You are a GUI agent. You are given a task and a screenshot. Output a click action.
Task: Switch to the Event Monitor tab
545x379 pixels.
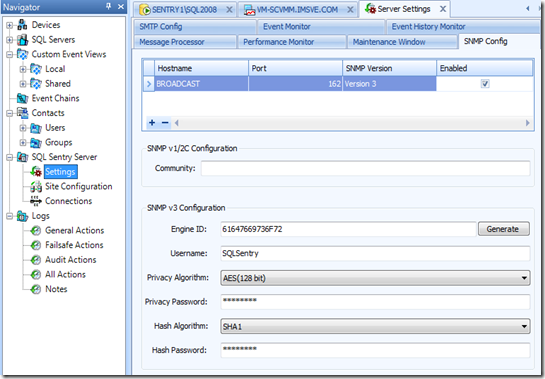[321, 26]
